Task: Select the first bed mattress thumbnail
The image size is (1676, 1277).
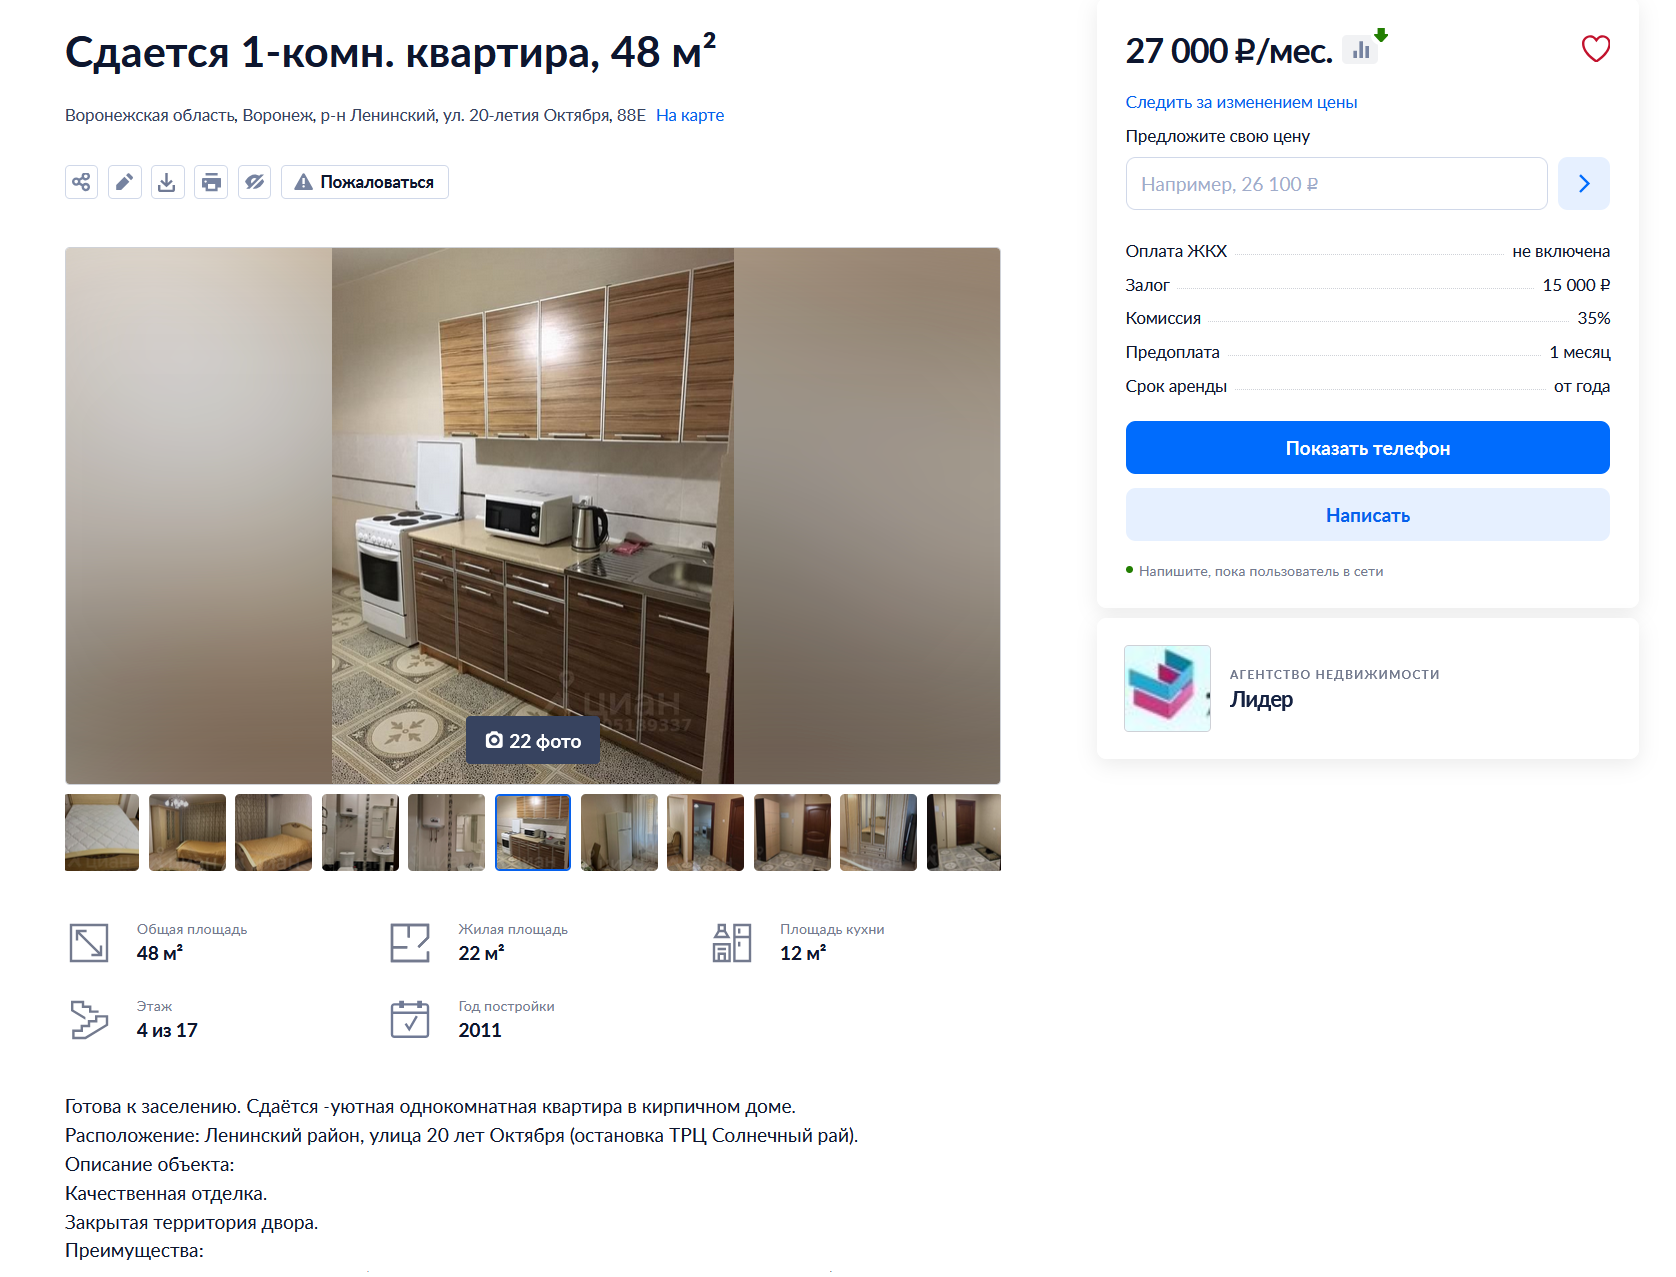Action: coord(102,832)
